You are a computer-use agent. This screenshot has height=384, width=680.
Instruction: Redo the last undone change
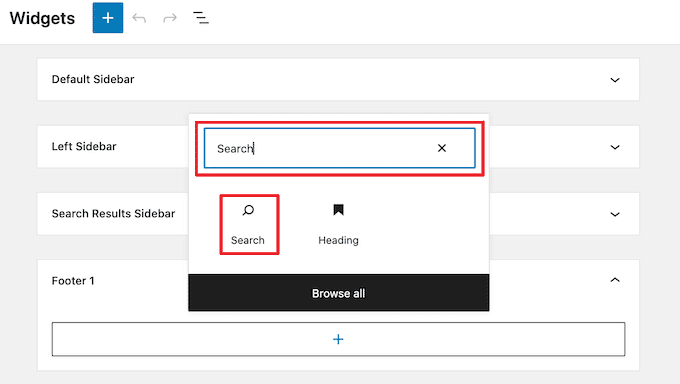[x=170, y=18]
